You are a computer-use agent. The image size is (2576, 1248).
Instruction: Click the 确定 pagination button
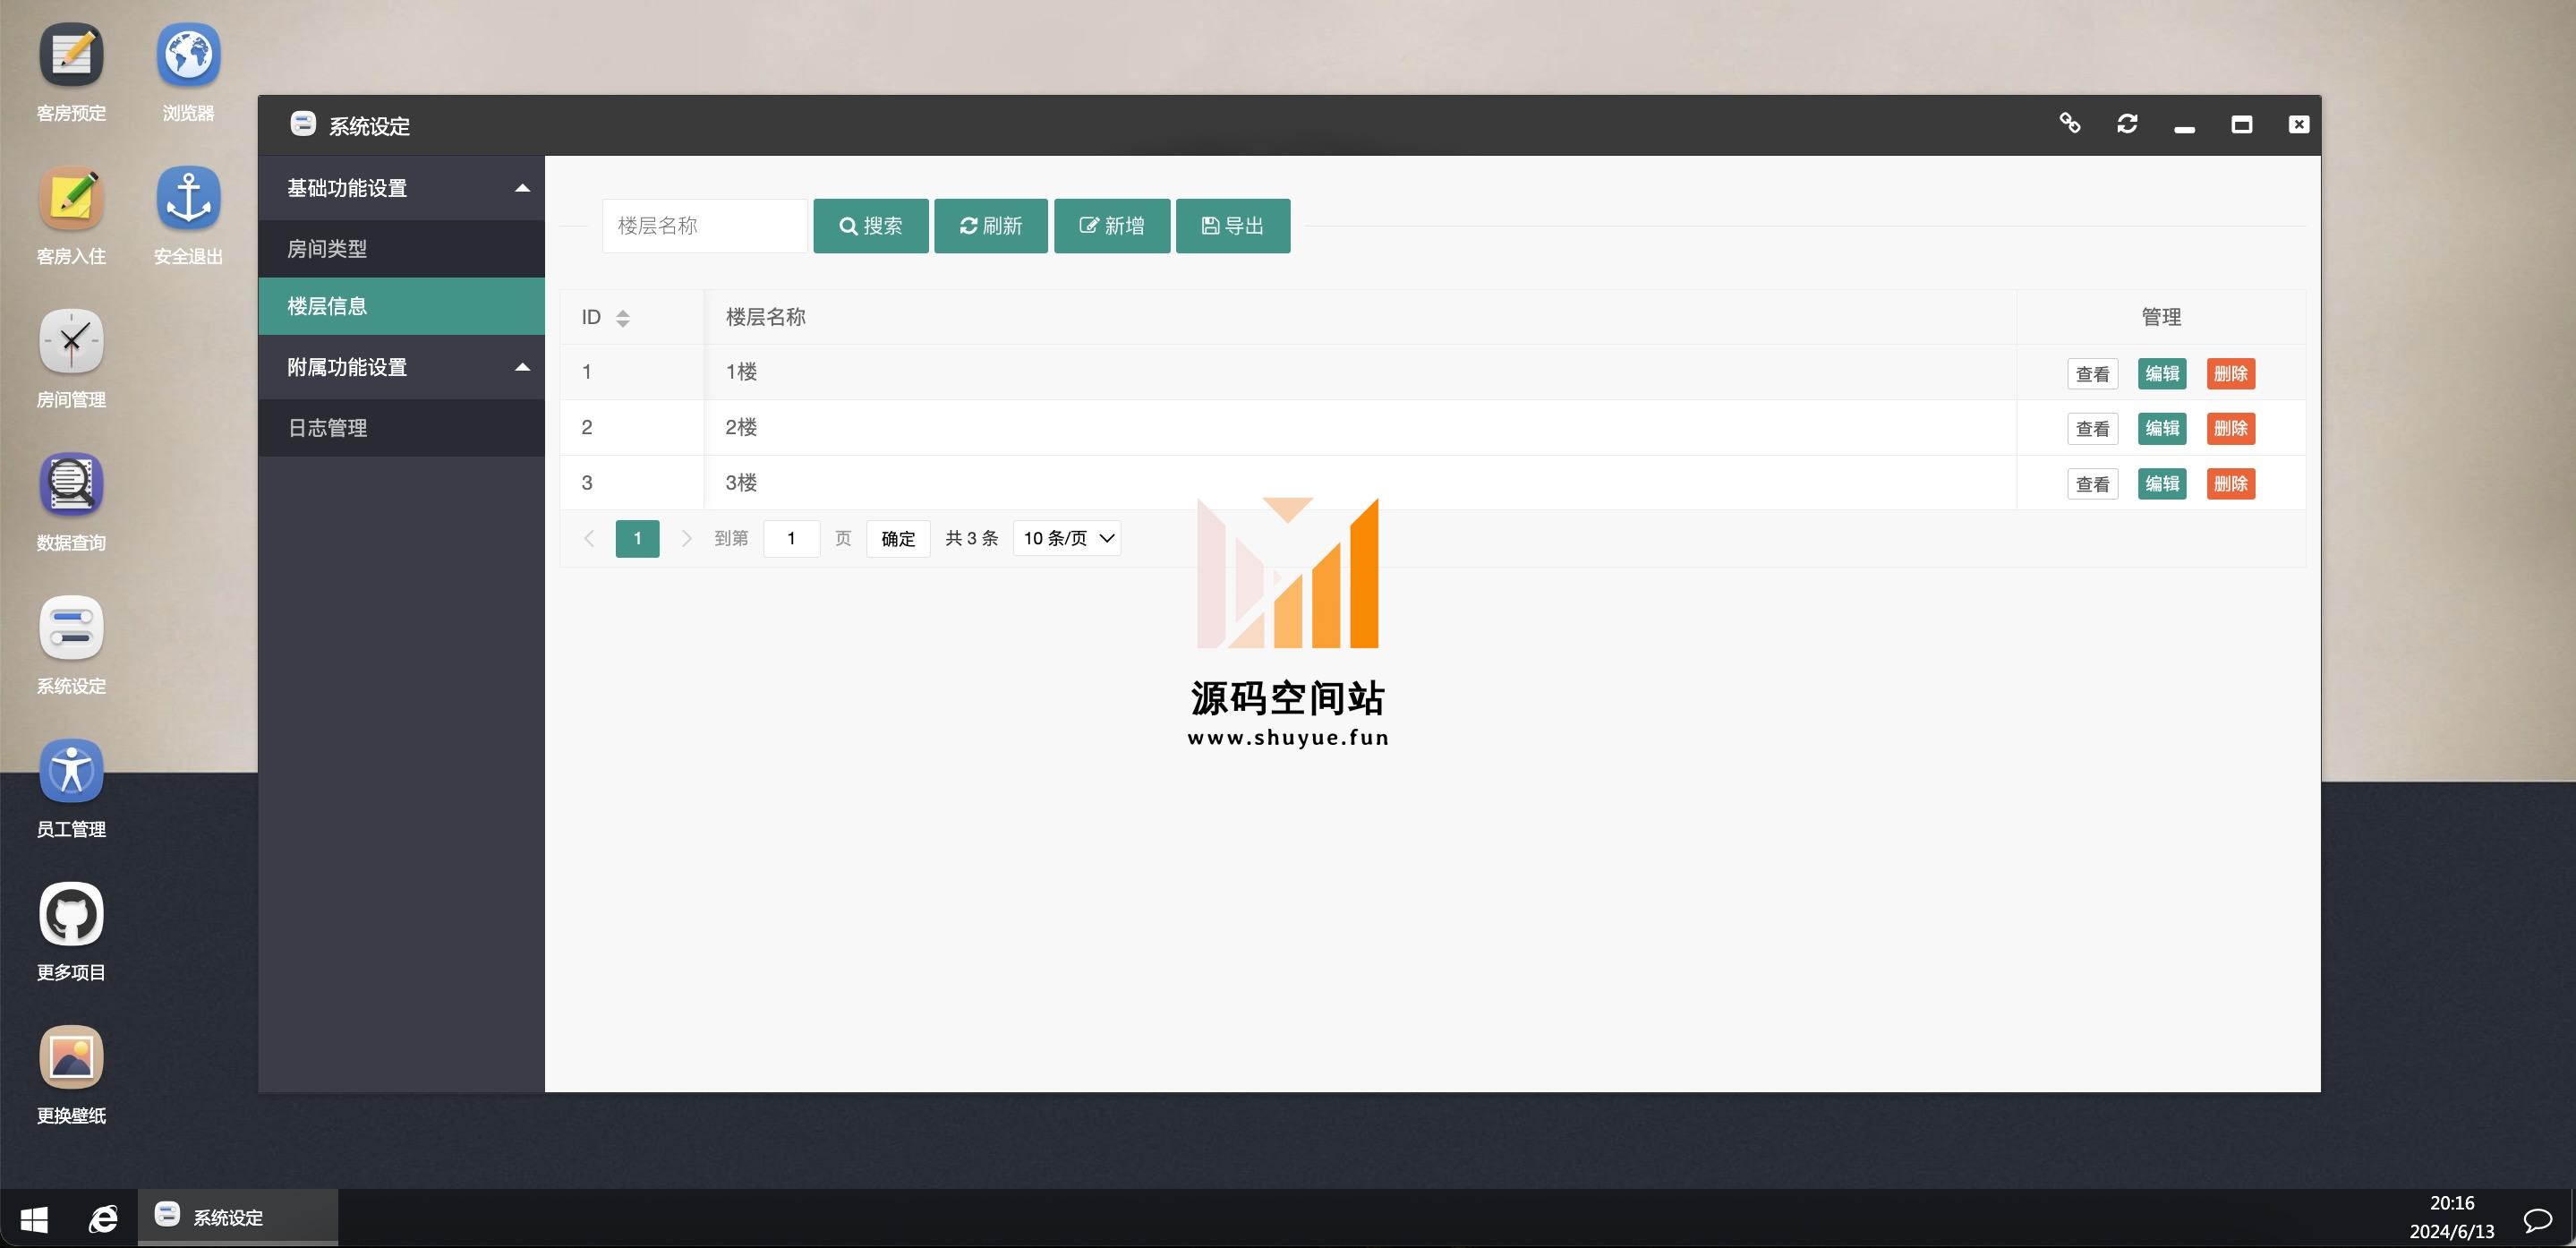[898, 539]
